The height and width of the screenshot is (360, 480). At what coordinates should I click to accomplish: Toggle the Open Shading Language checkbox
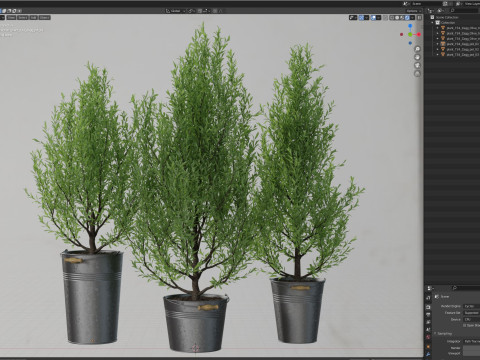[464, 325]
